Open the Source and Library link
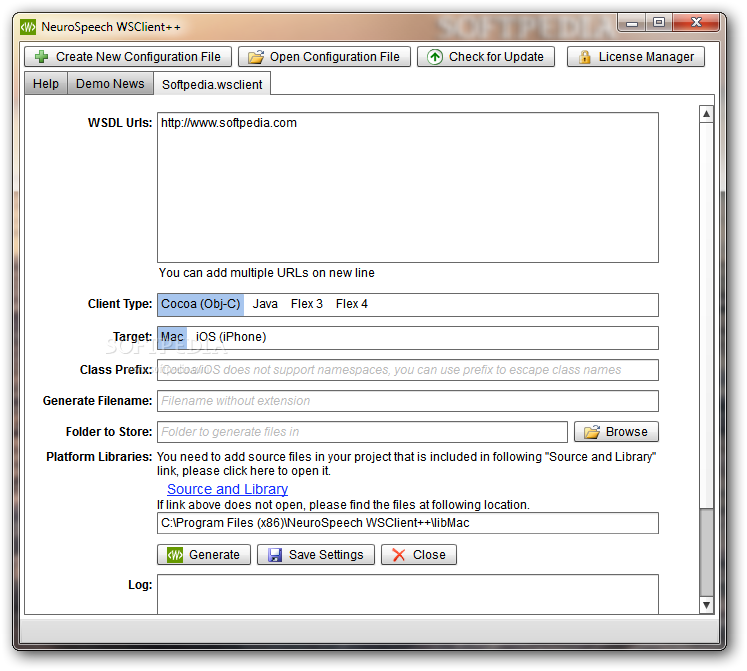 (227, 489)
